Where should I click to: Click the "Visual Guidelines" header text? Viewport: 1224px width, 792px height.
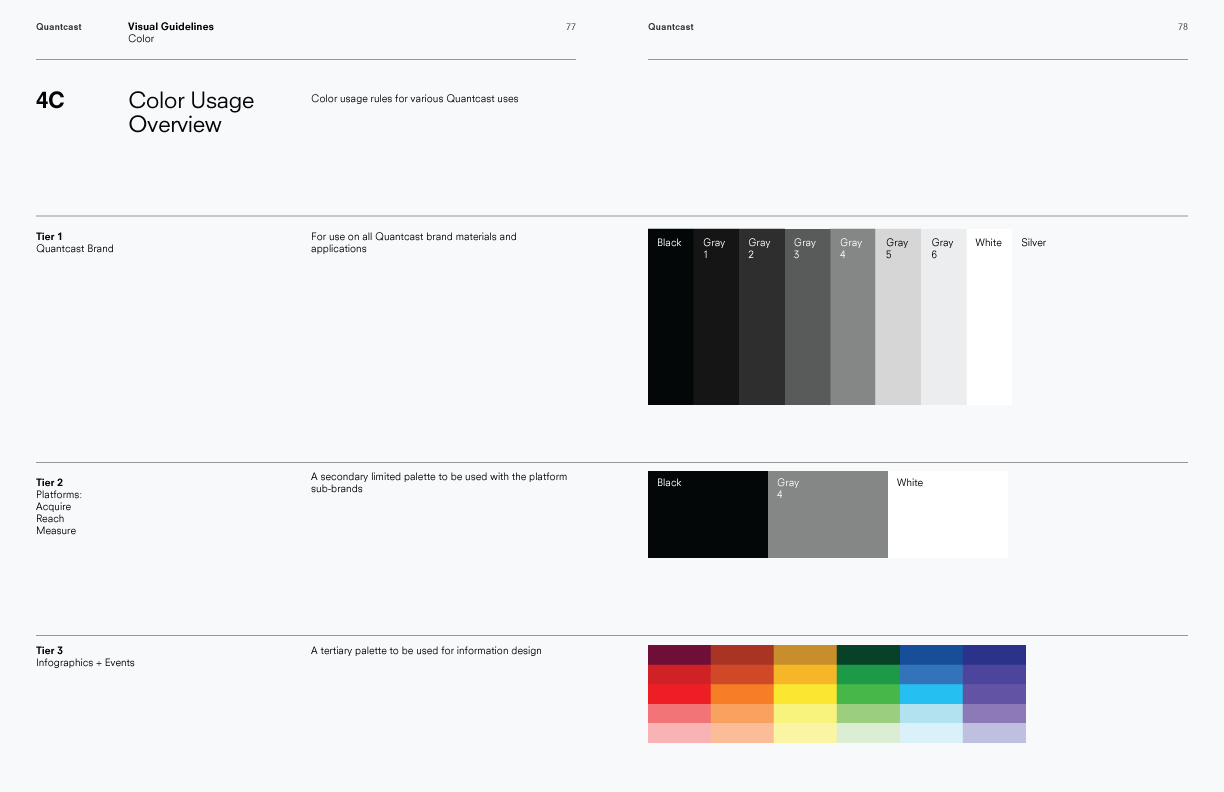click(x=171, y=27)
